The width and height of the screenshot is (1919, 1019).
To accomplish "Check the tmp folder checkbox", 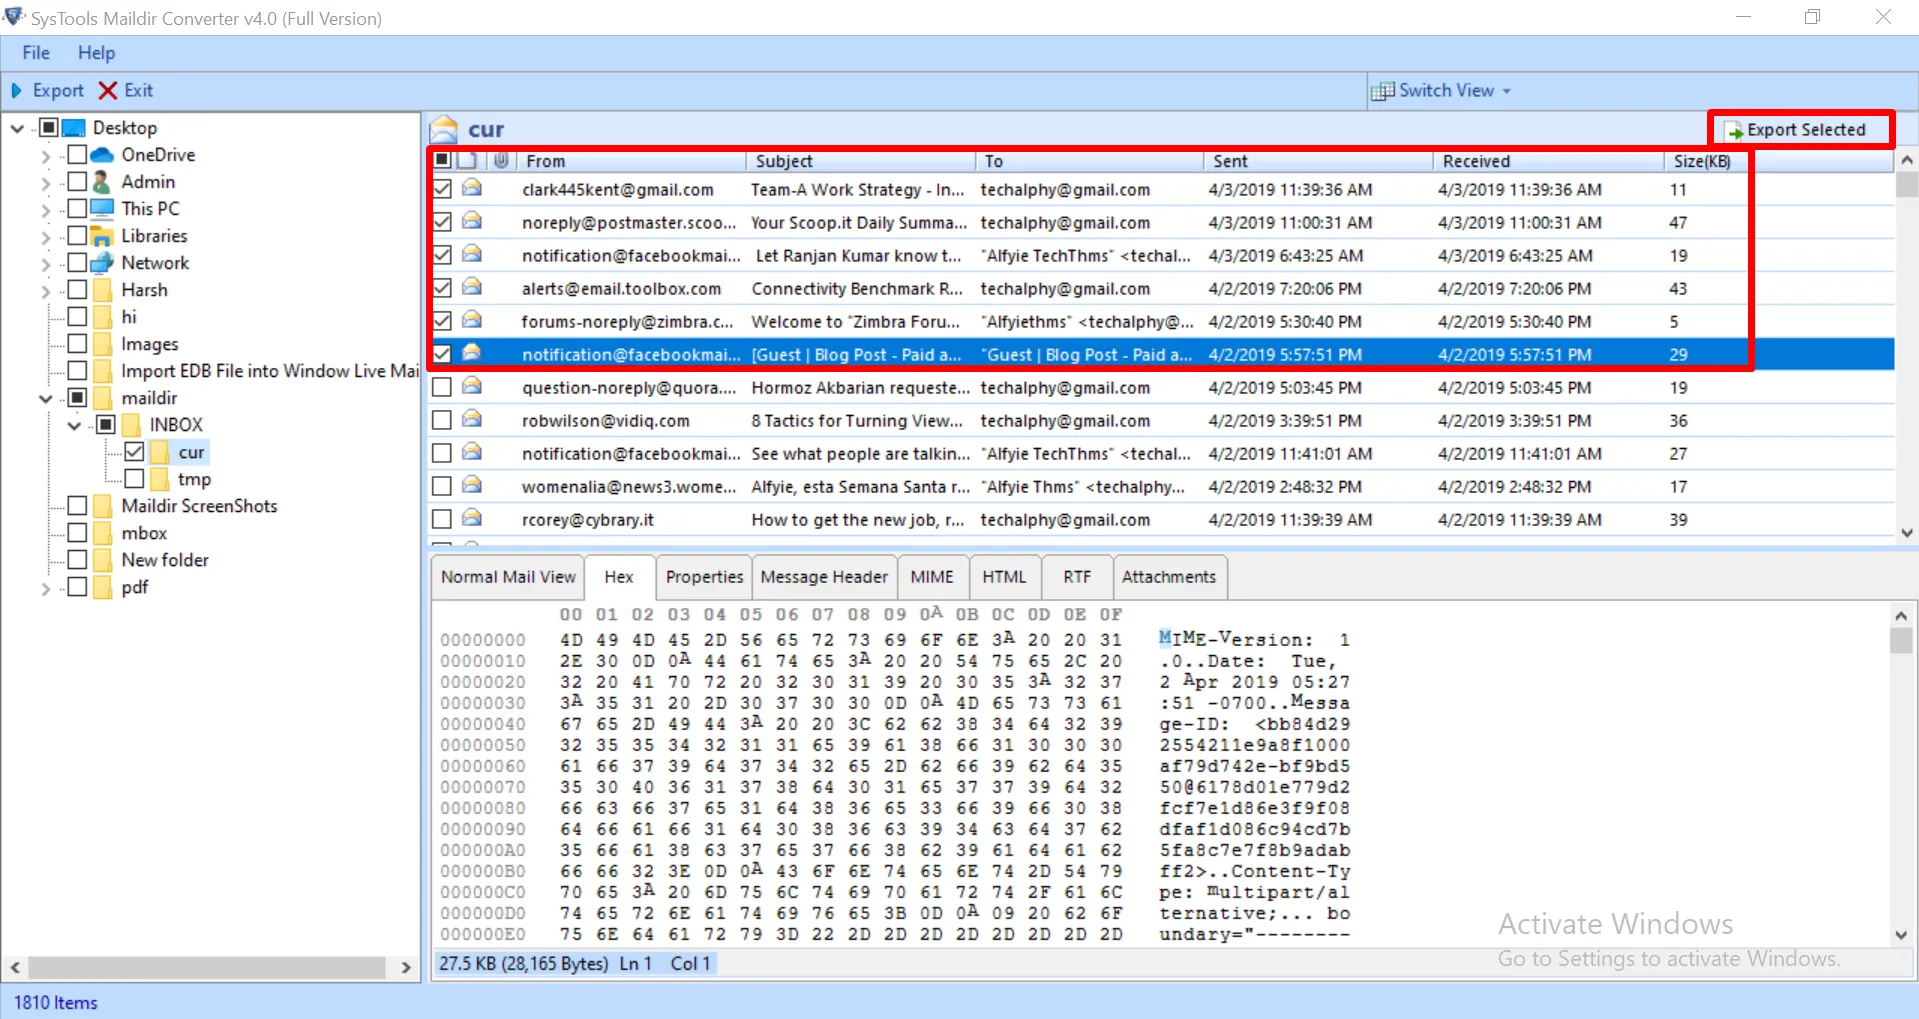I will [x=134, y=479].
